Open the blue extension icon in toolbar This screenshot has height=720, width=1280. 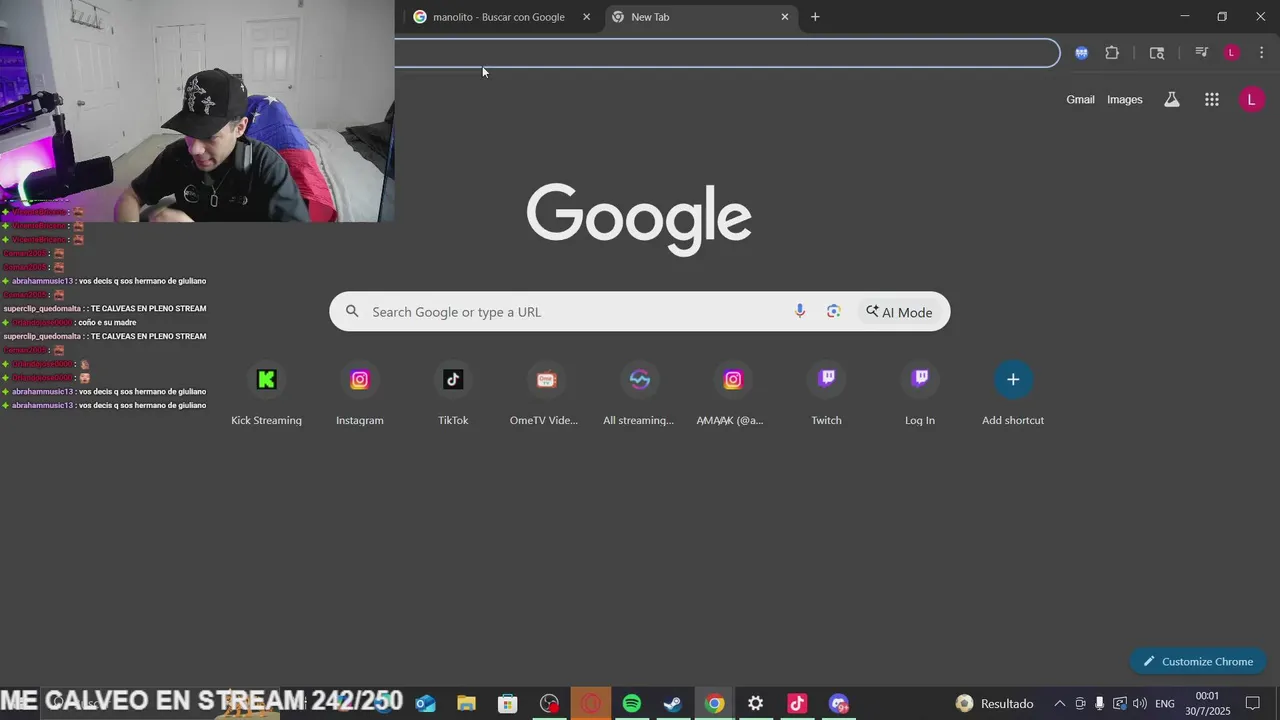(1081, 53)
